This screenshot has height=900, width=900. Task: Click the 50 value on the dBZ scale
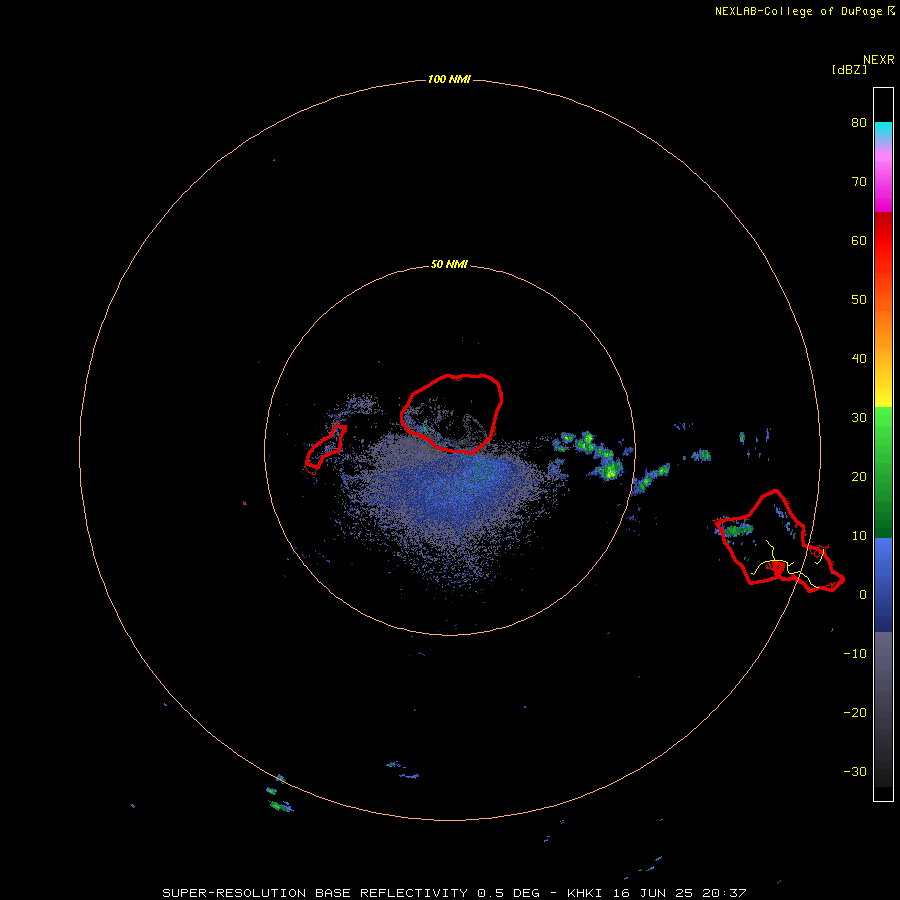[x=859, y=300]
